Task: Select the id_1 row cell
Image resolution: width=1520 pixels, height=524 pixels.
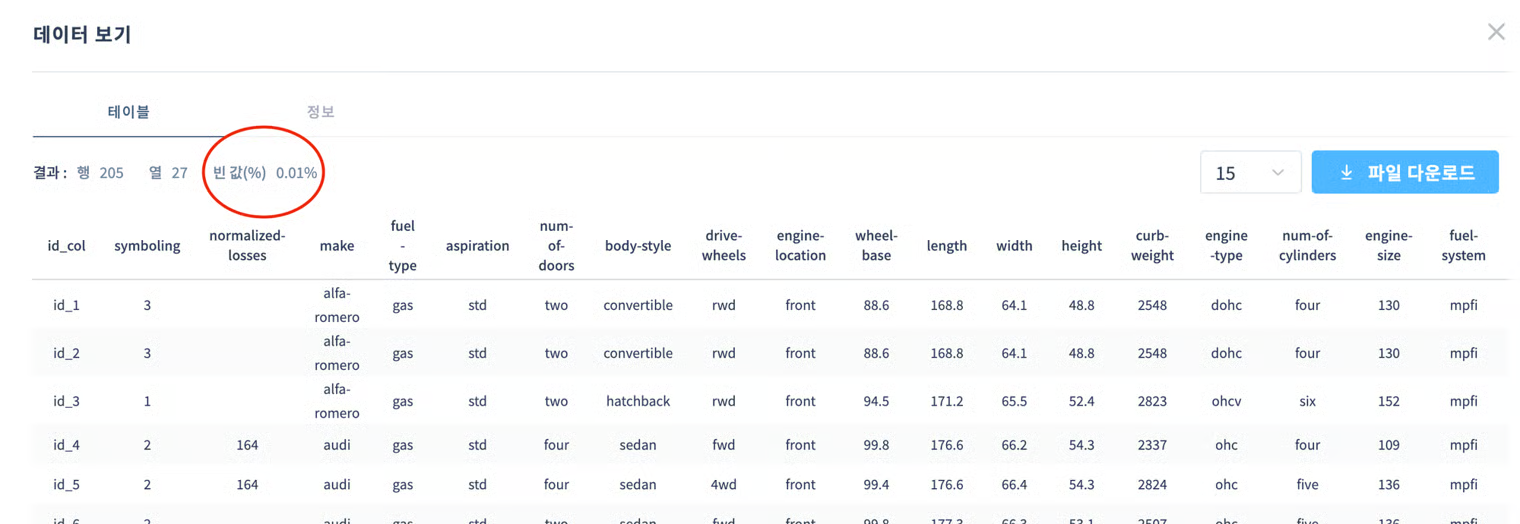Action: click(66, 305)
